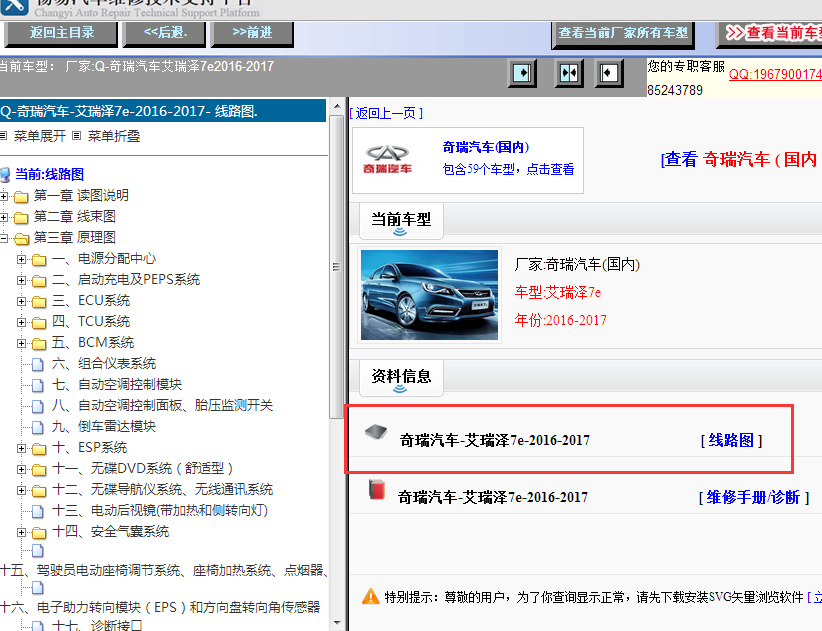Open 十五、驾驶员电动座椅调节系统 item
The image size is (822, 631).
point(164,570)
